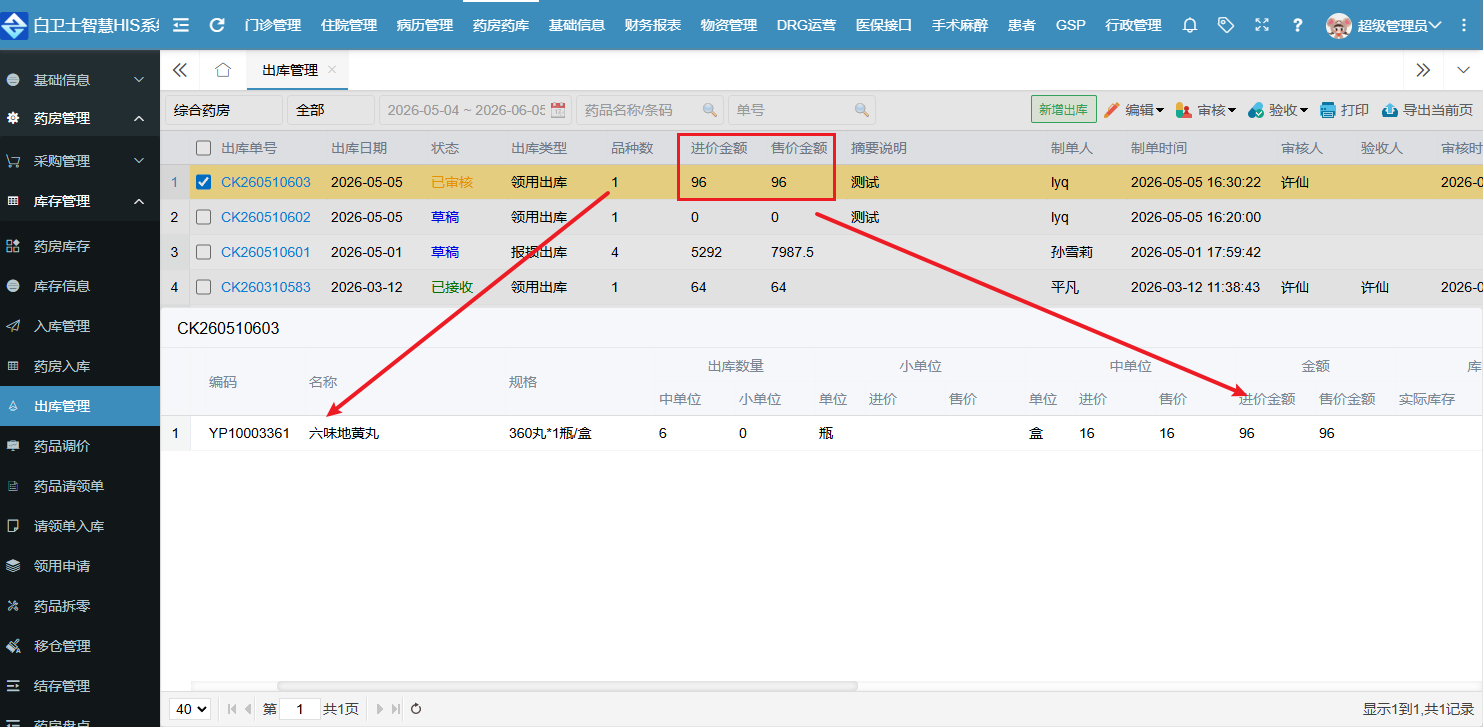Click the tag icon in header
Viewport: 1483px width, 727px height.
point(1226,25)
